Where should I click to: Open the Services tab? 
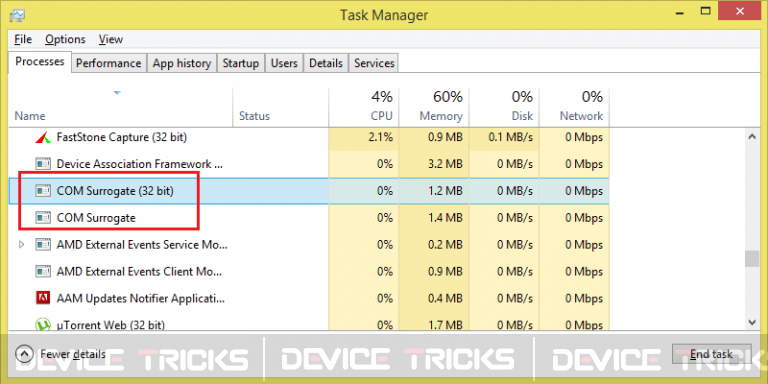coord(374,63)
